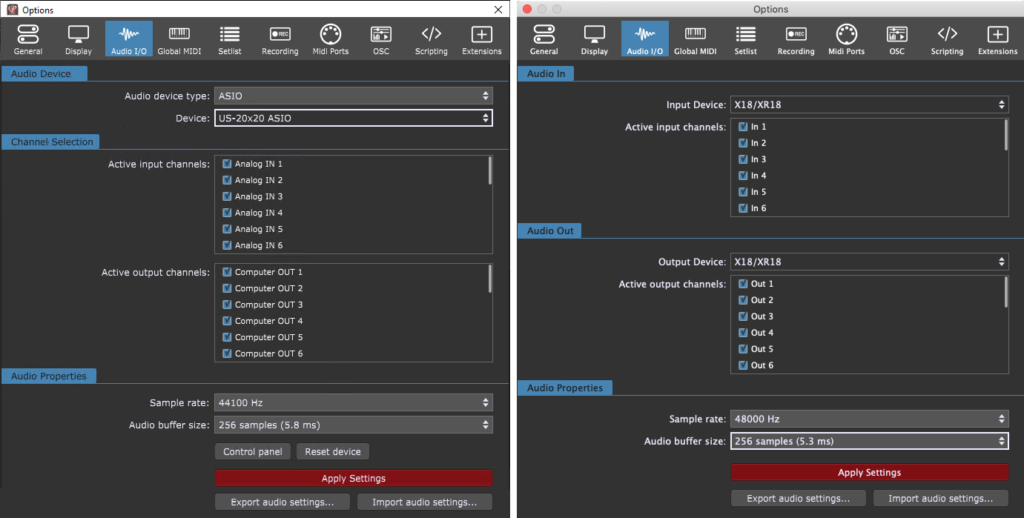
Task: Open the Output Device X18/XR18 dropdown
Action: tap(869, 262)
